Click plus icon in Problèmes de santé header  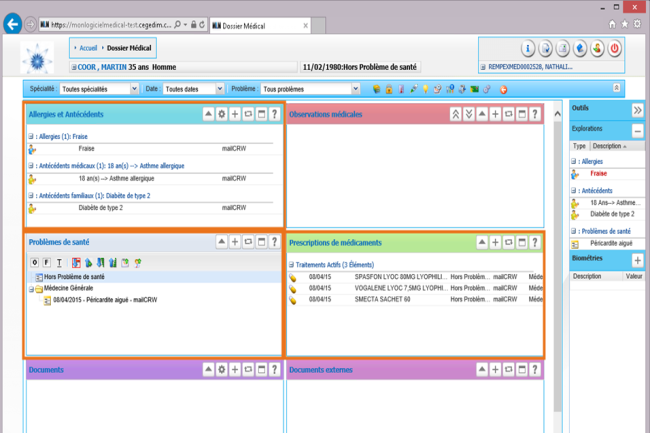tap(235, 242)
